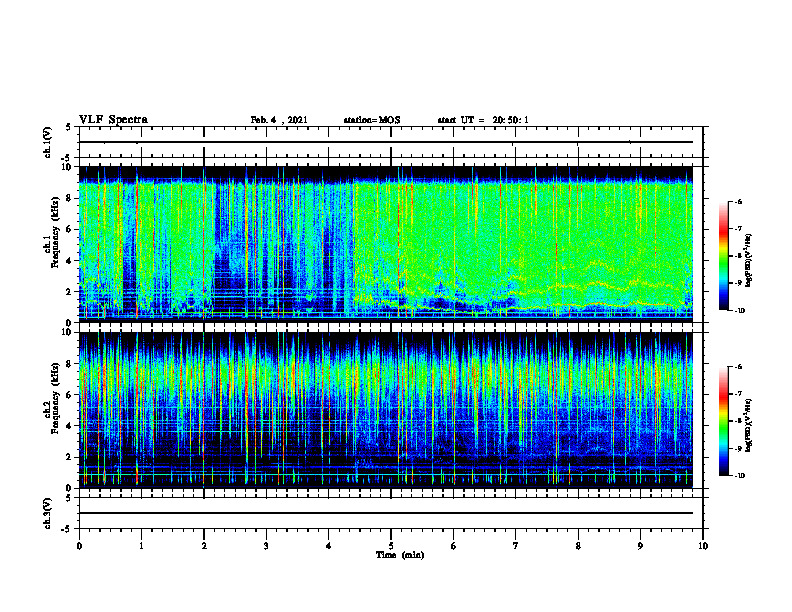Click the "-10" label on lower color scale
The height and width of the screenshot is (612, 792).
pyautogui.click(x=739, y=476)
